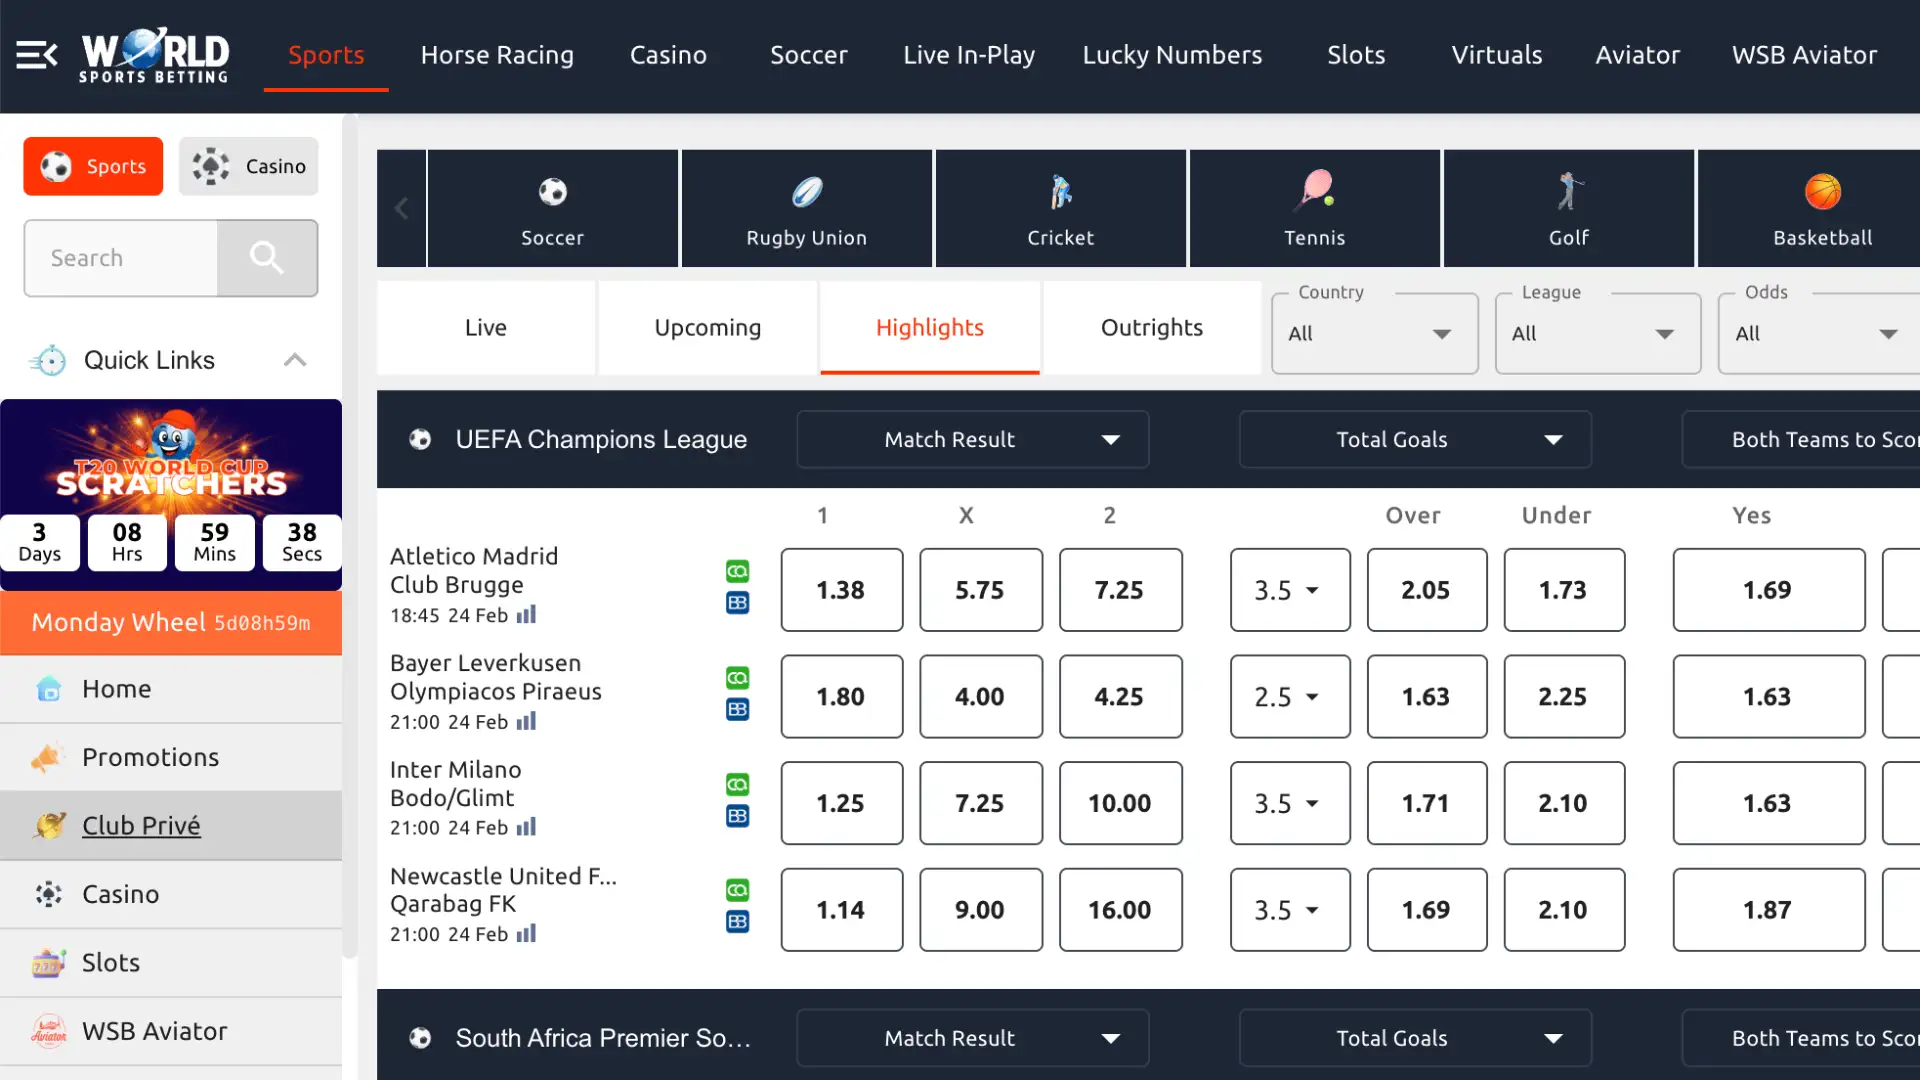Open the Country filter dropdown

[1374, 333]
